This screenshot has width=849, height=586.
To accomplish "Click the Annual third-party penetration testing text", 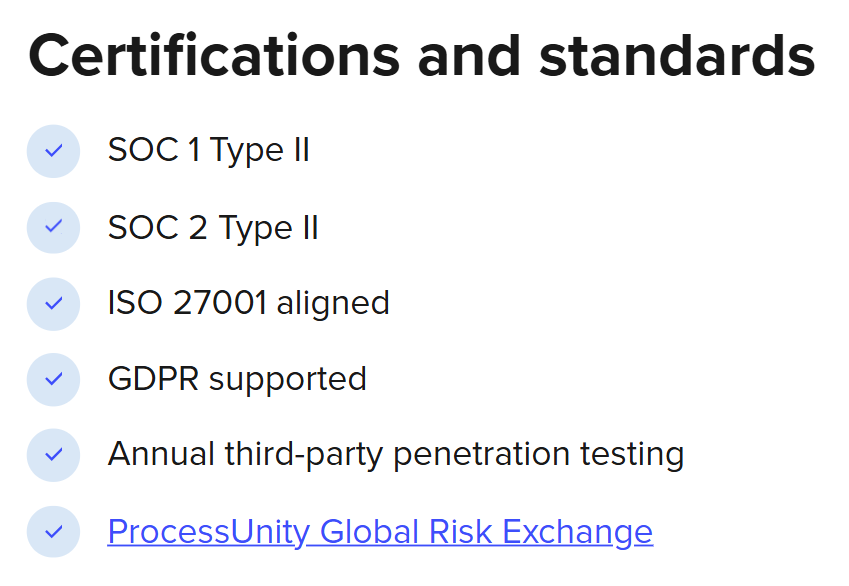I will 396,454.
